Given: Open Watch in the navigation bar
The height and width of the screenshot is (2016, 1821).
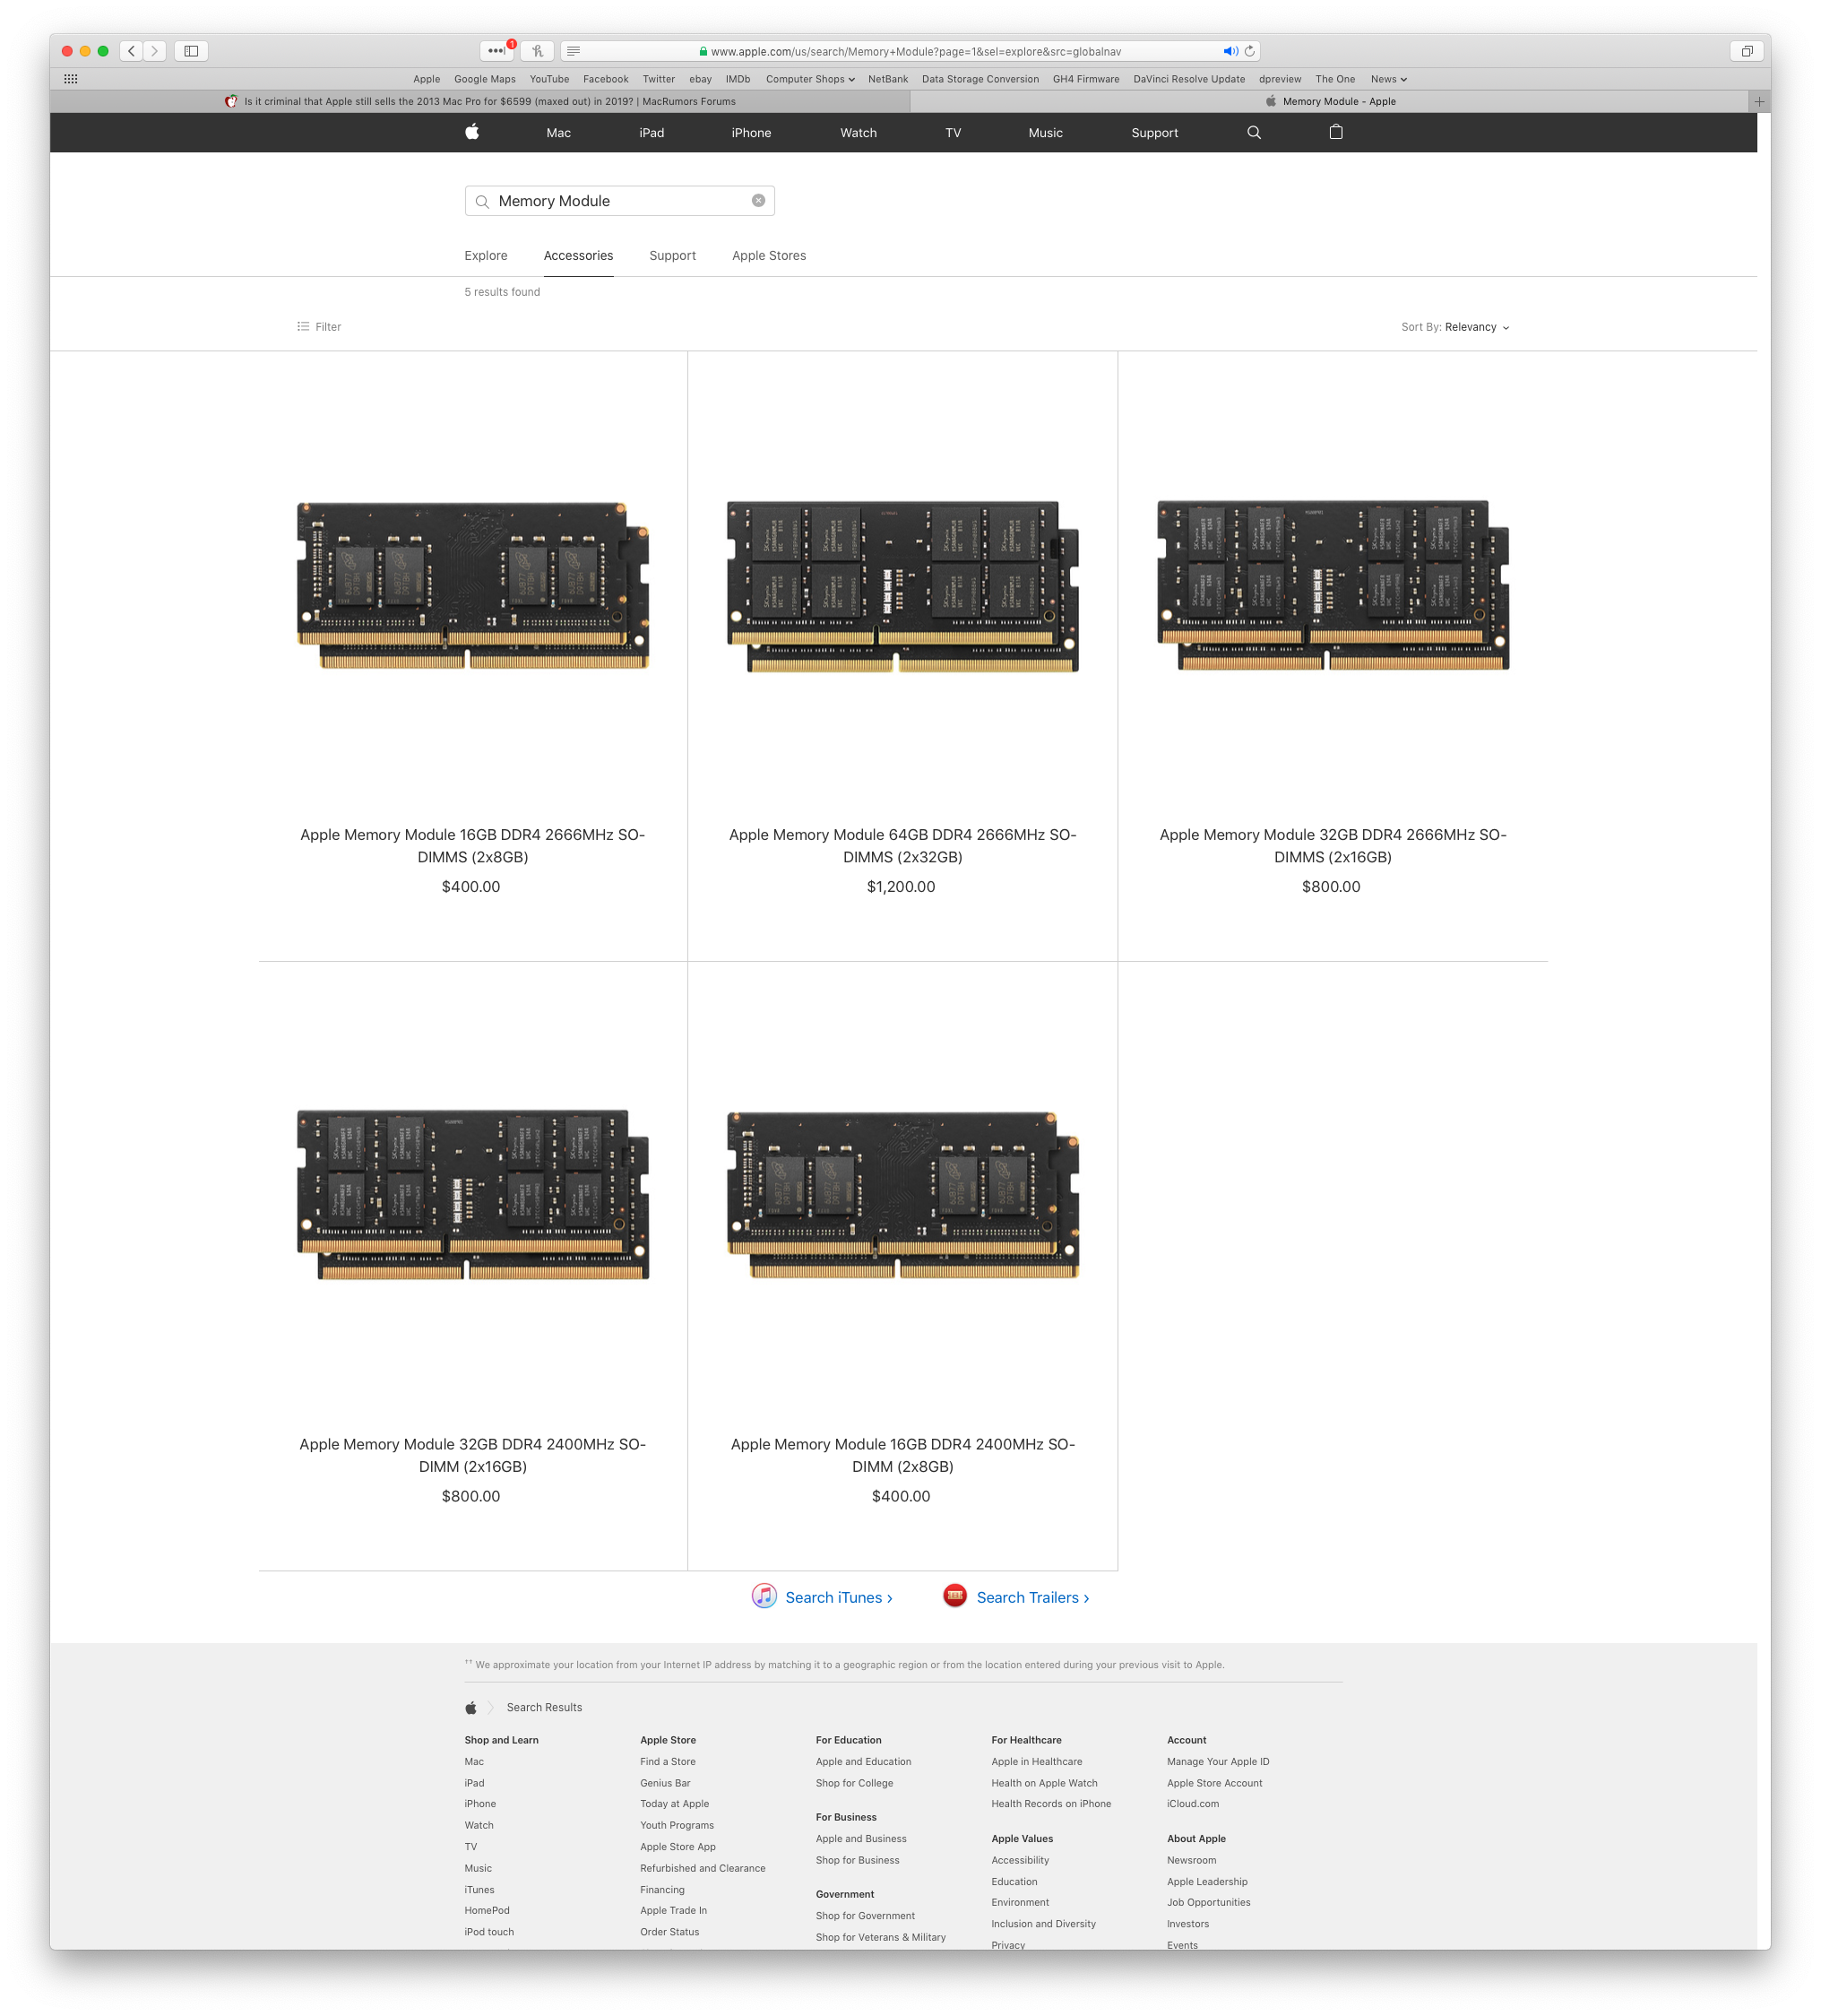Looking at the screenshot, I should (858, 133).
